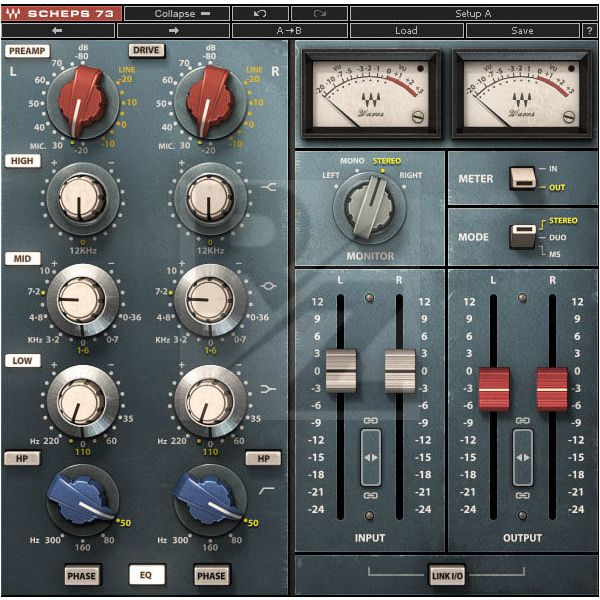Viewport: 600px width, 600px height.
Task: Click the Waves logo next to Scheps 73
Action: pos(13,14)
